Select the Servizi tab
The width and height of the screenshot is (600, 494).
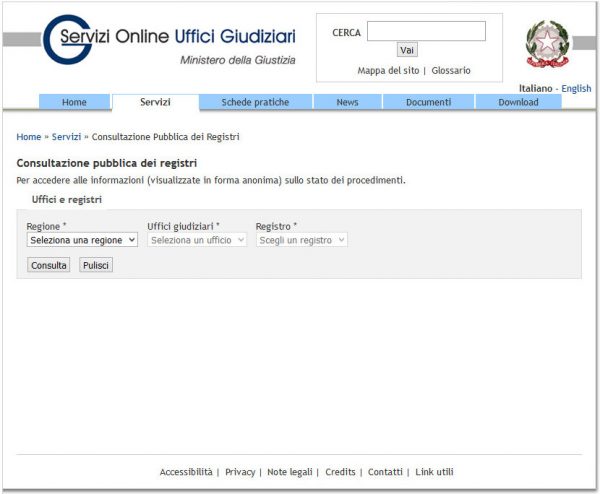coord(155,102)
